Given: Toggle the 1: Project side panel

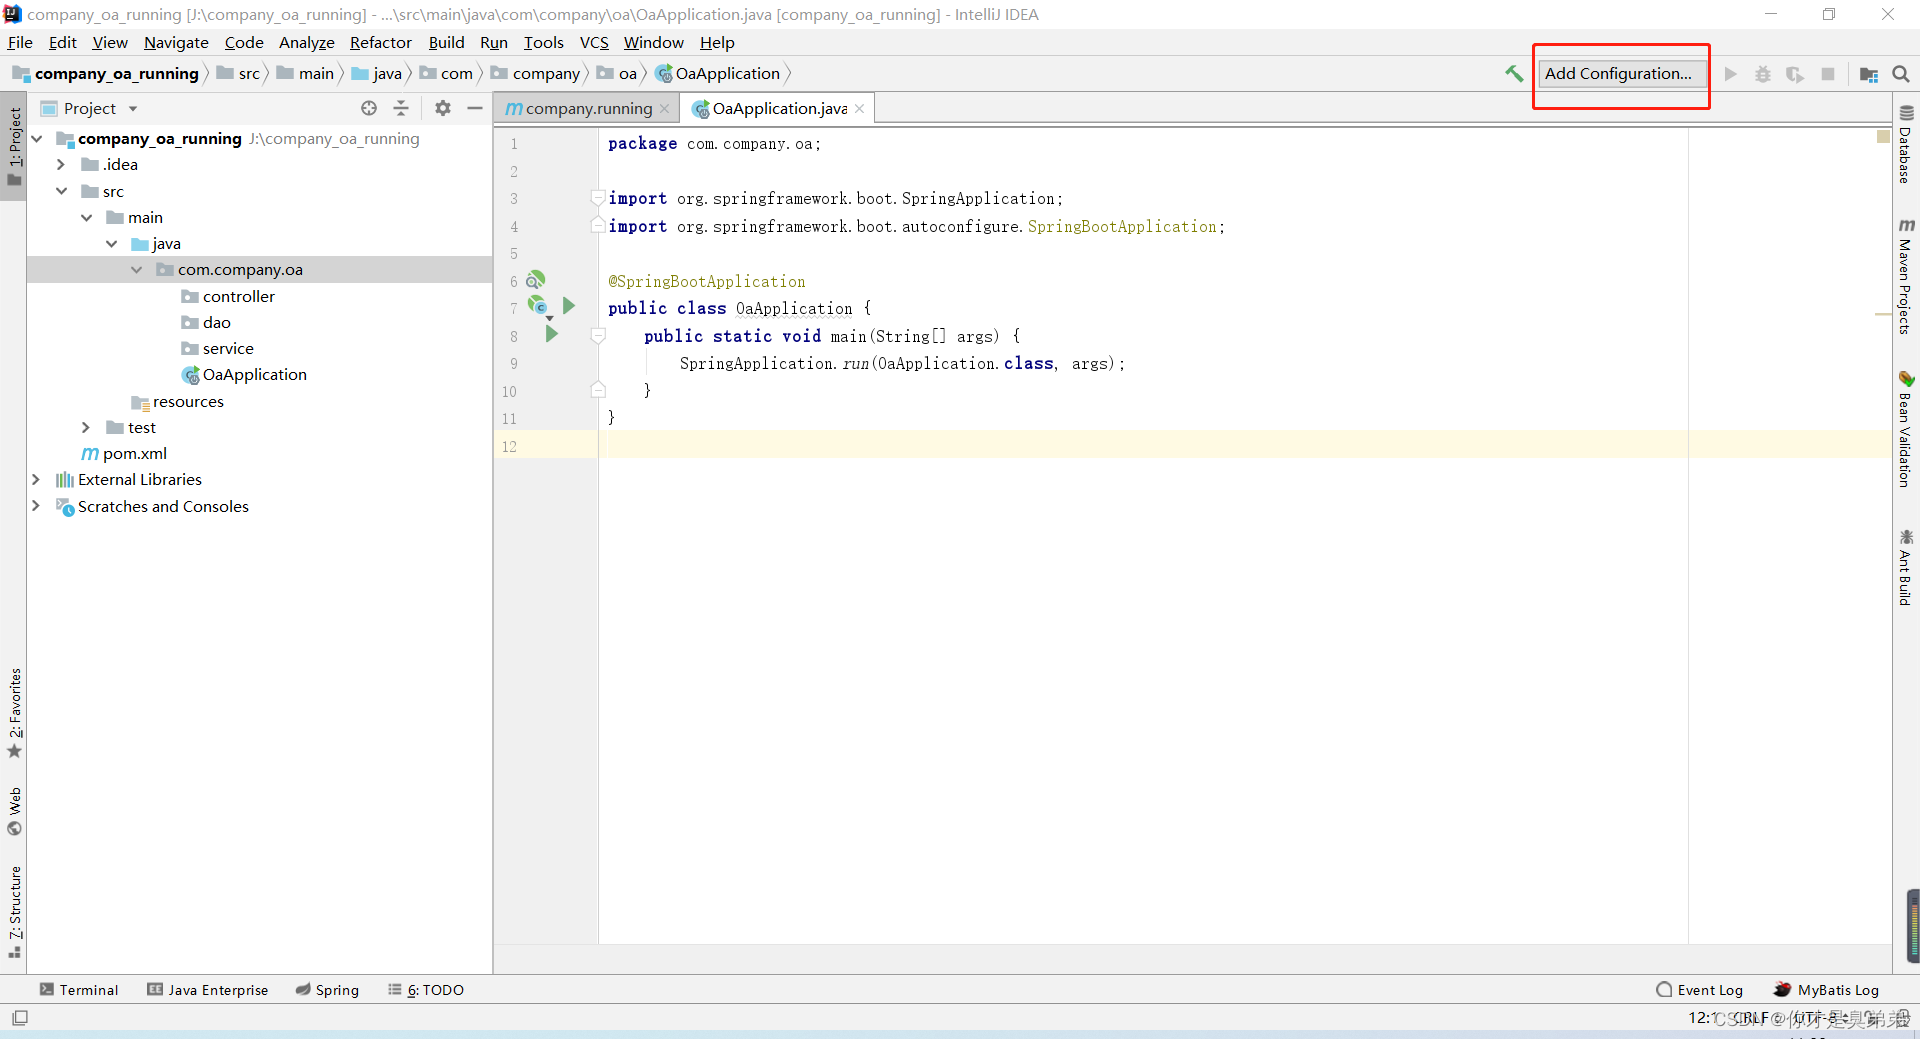Looking at the screenshot, I should click(x=15, y=146).
